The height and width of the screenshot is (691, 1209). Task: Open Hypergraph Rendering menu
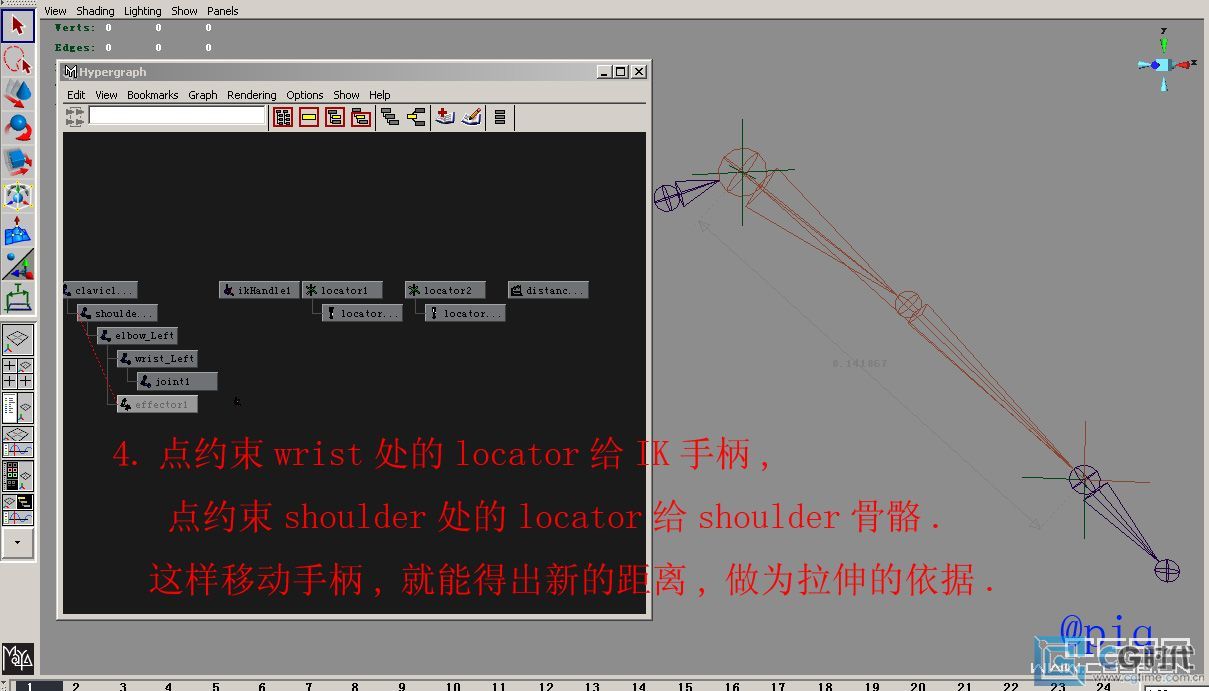pyautogui.click(x=252, y=95)
